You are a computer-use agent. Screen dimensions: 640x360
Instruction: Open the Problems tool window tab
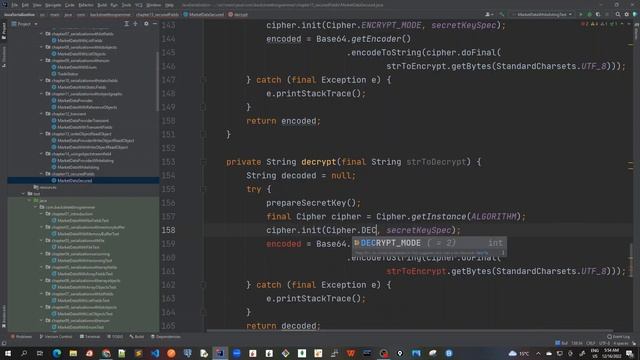(22, 337)
